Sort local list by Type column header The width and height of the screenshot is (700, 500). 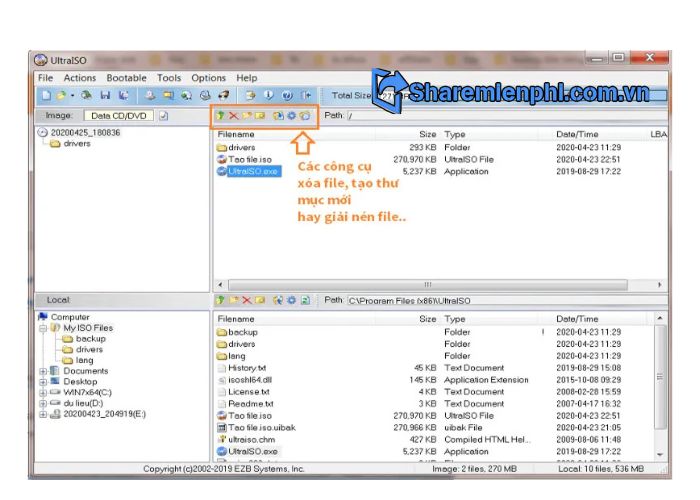click(x=455, y=319)
